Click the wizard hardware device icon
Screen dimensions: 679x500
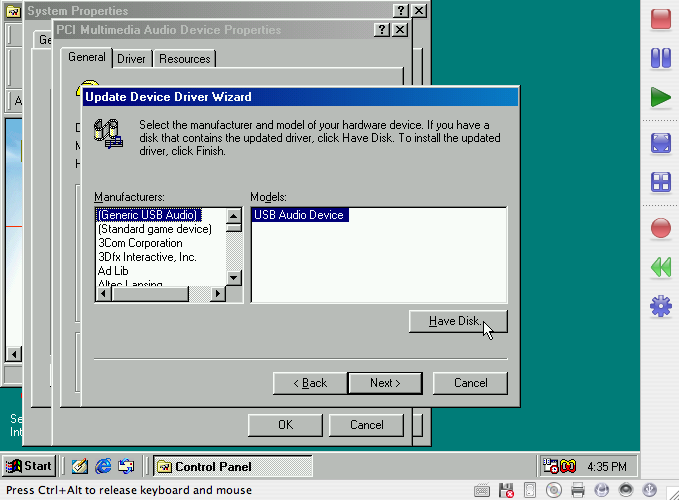[108, 133]
